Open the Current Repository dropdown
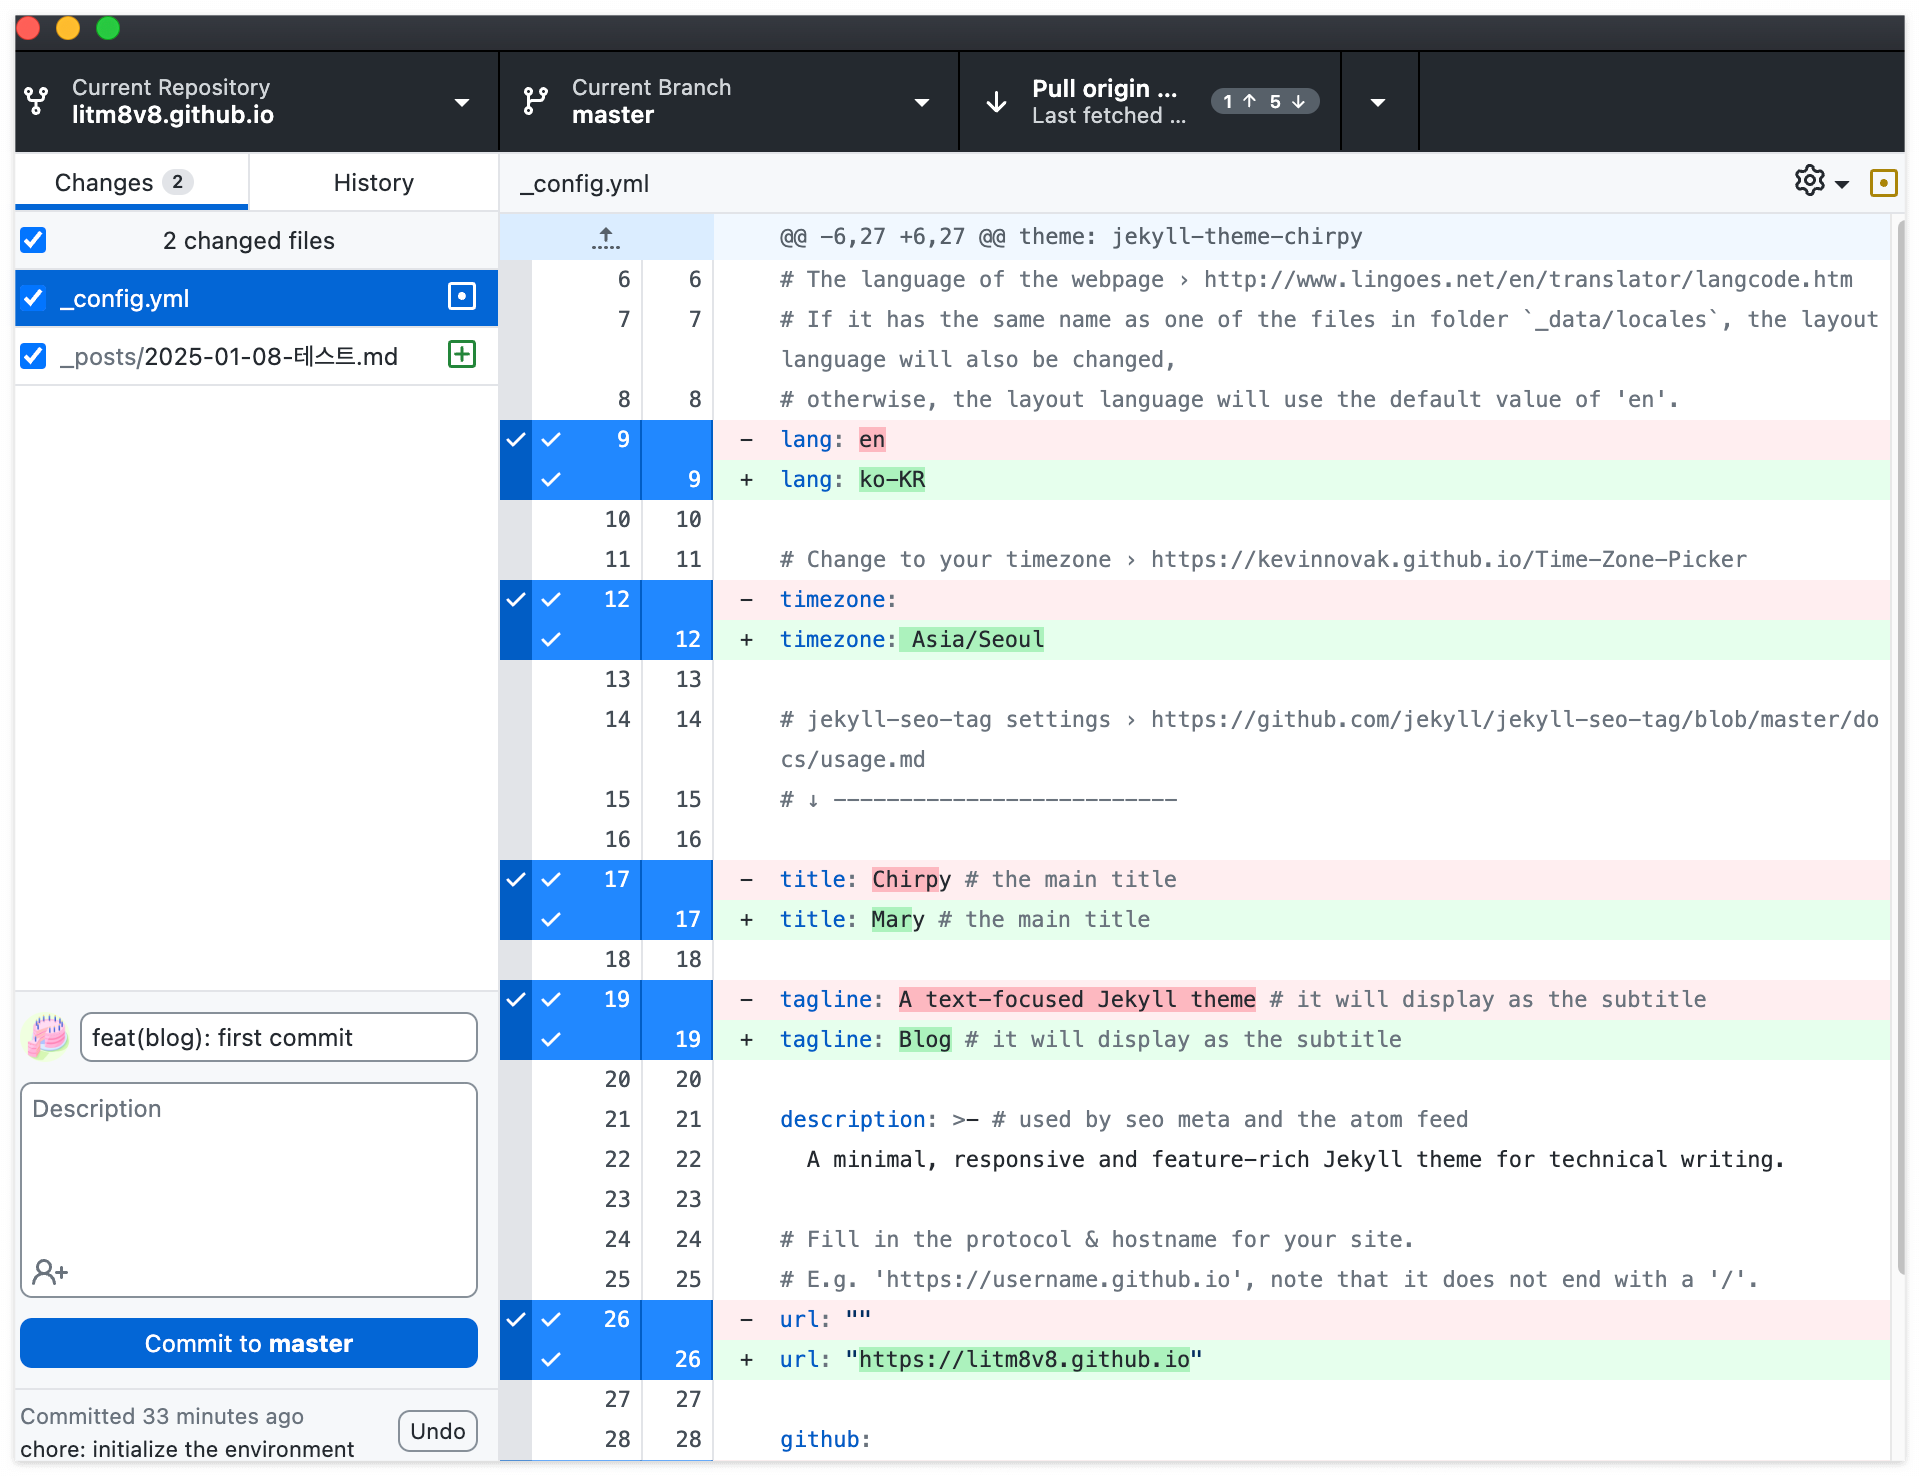Screen dimensions: 1920x1476 pos(257,102)
